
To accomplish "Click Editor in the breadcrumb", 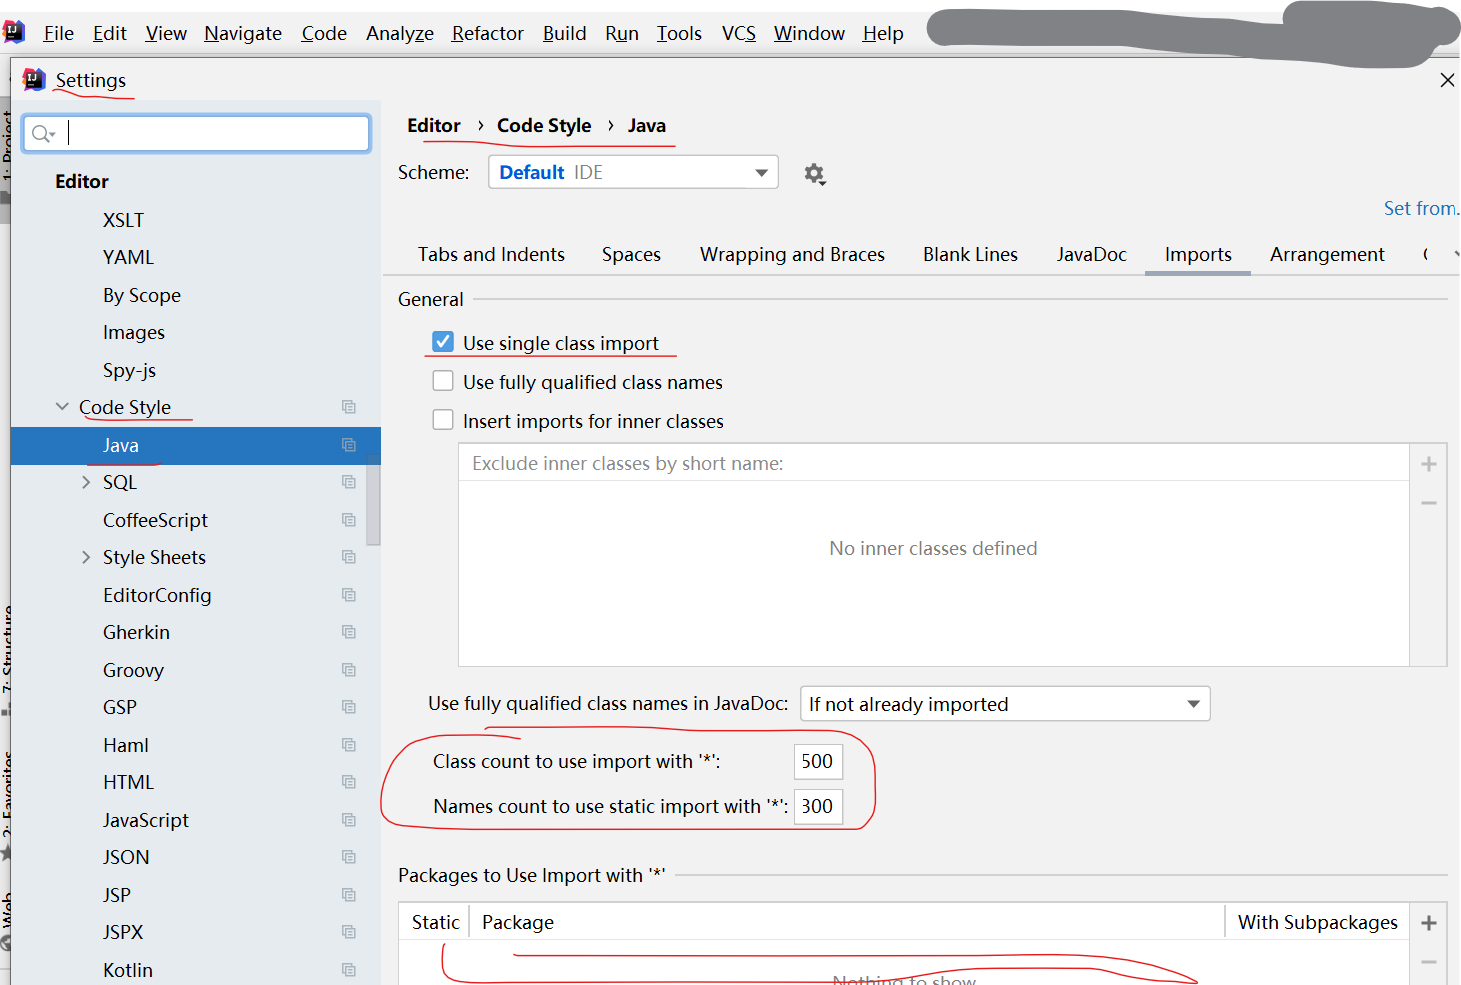I will point(433,125).
